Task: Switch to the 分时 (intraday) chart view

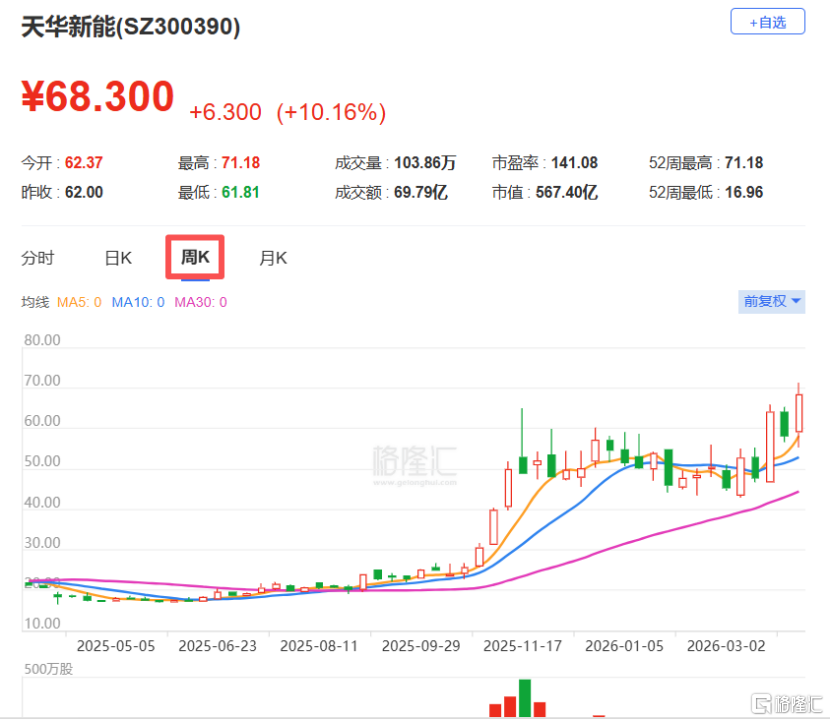Action: click(x=38, y=257)
